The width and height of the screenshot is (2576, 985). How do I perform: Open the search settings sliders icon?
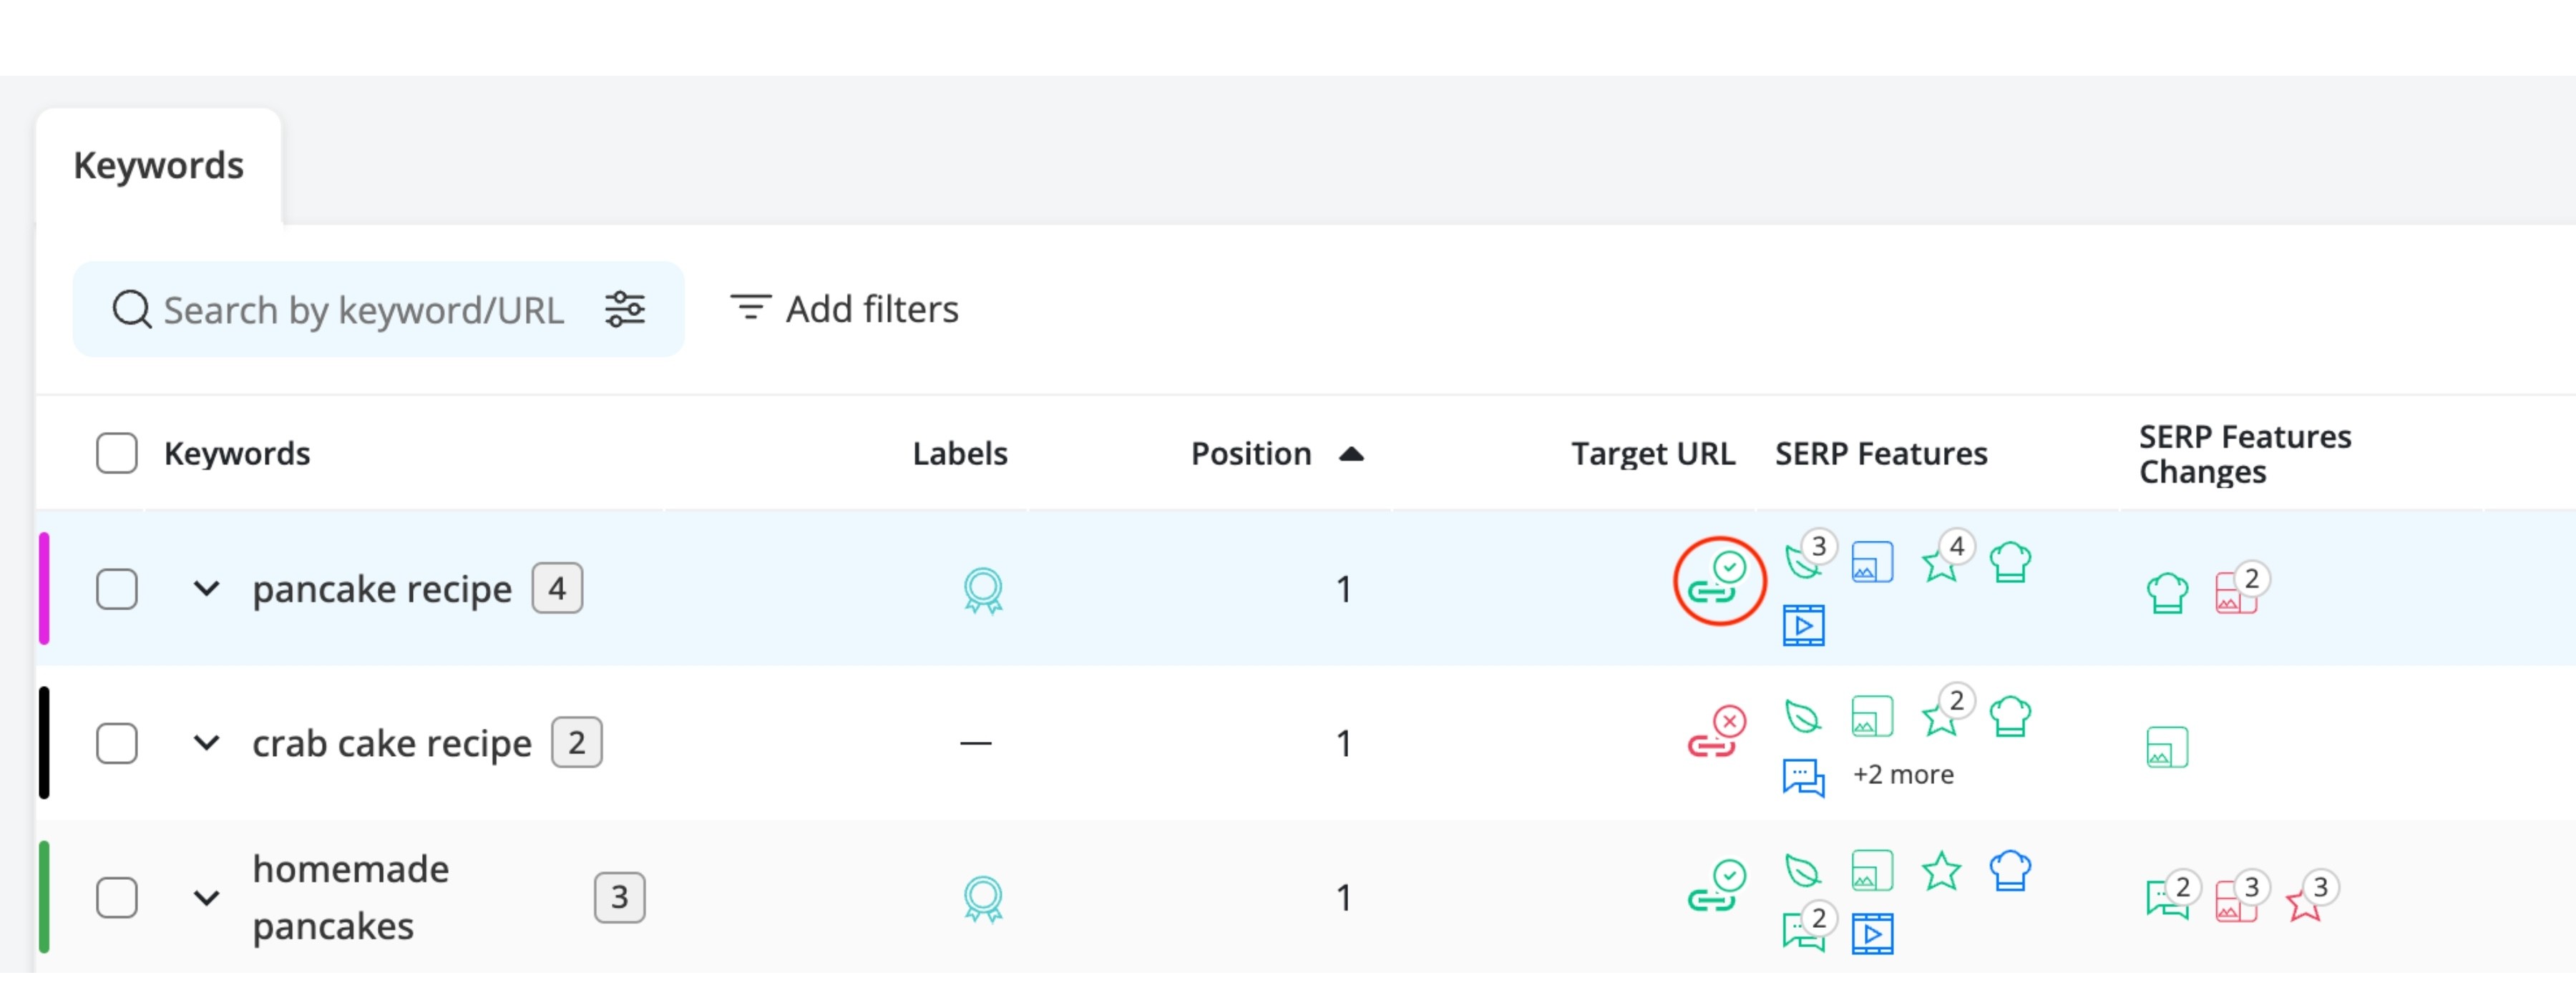click(625, 309)
